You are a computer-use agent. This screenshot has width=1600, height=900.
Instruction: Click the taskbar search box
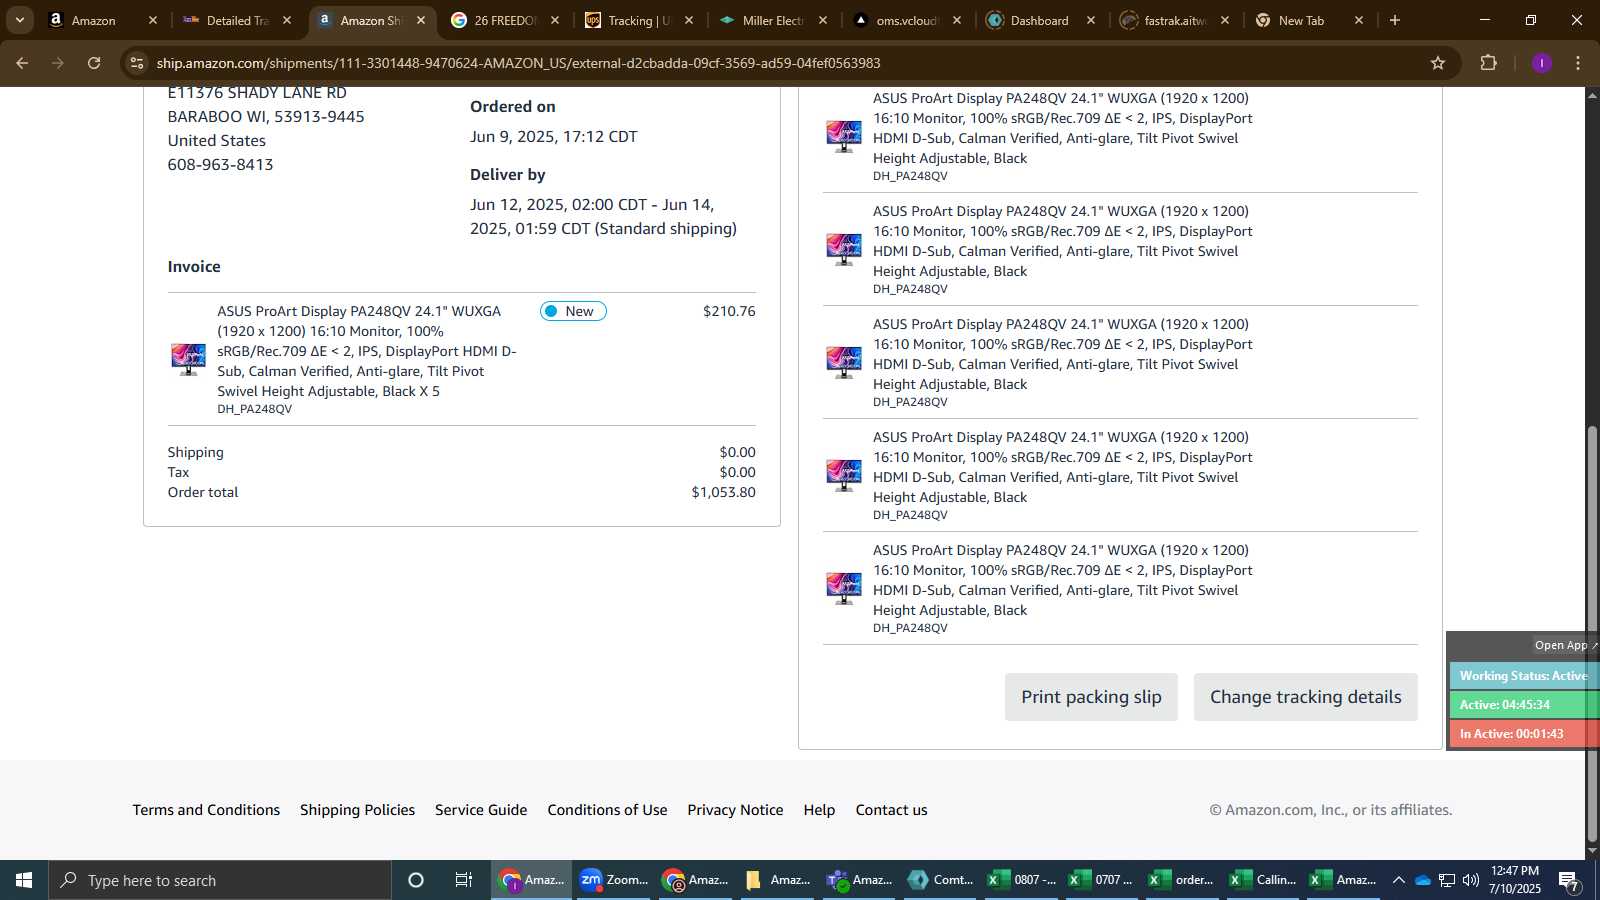(x=220, y=880)
